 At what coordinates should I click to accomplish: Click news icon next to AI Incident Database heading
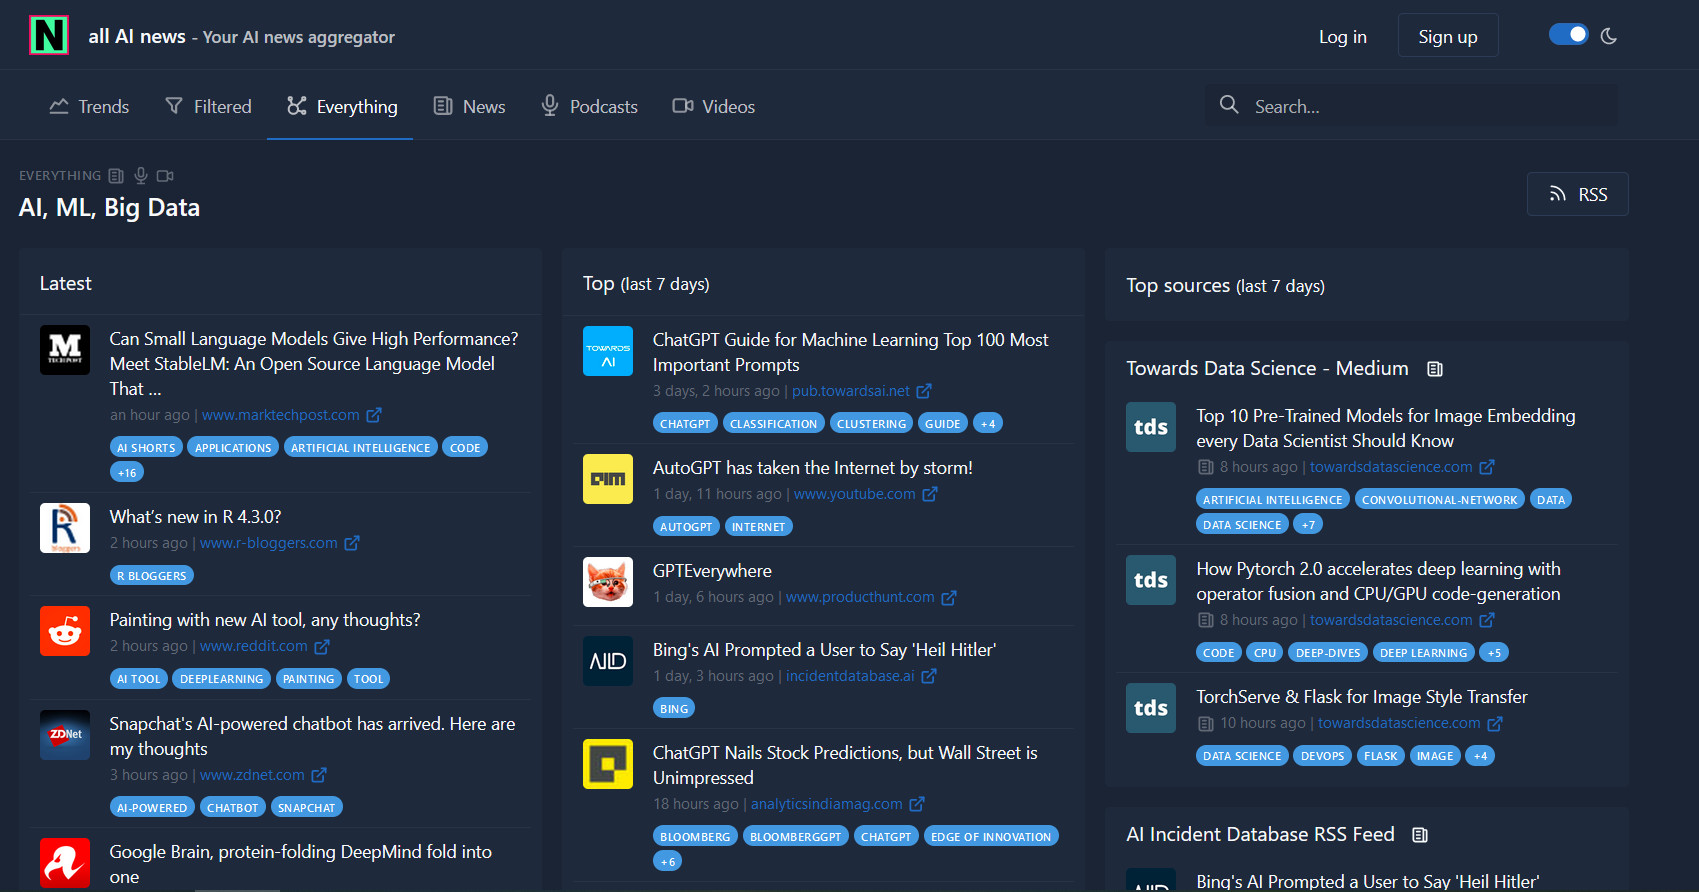[x=1420, y=835]
